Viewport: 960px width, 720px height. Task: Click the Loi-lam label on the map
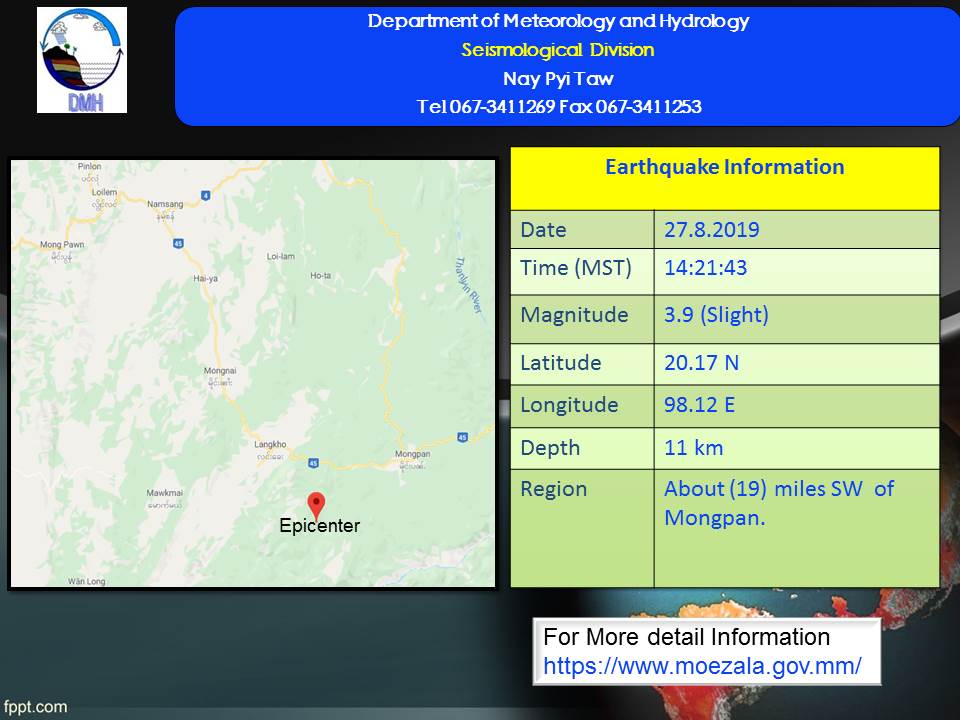(x=280, y=257)
